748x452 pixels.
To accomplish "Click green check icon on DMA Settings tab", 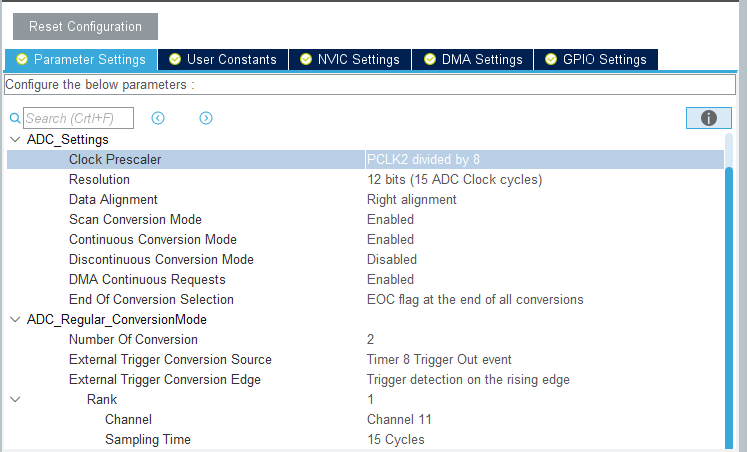I will [x=430, y=60].
